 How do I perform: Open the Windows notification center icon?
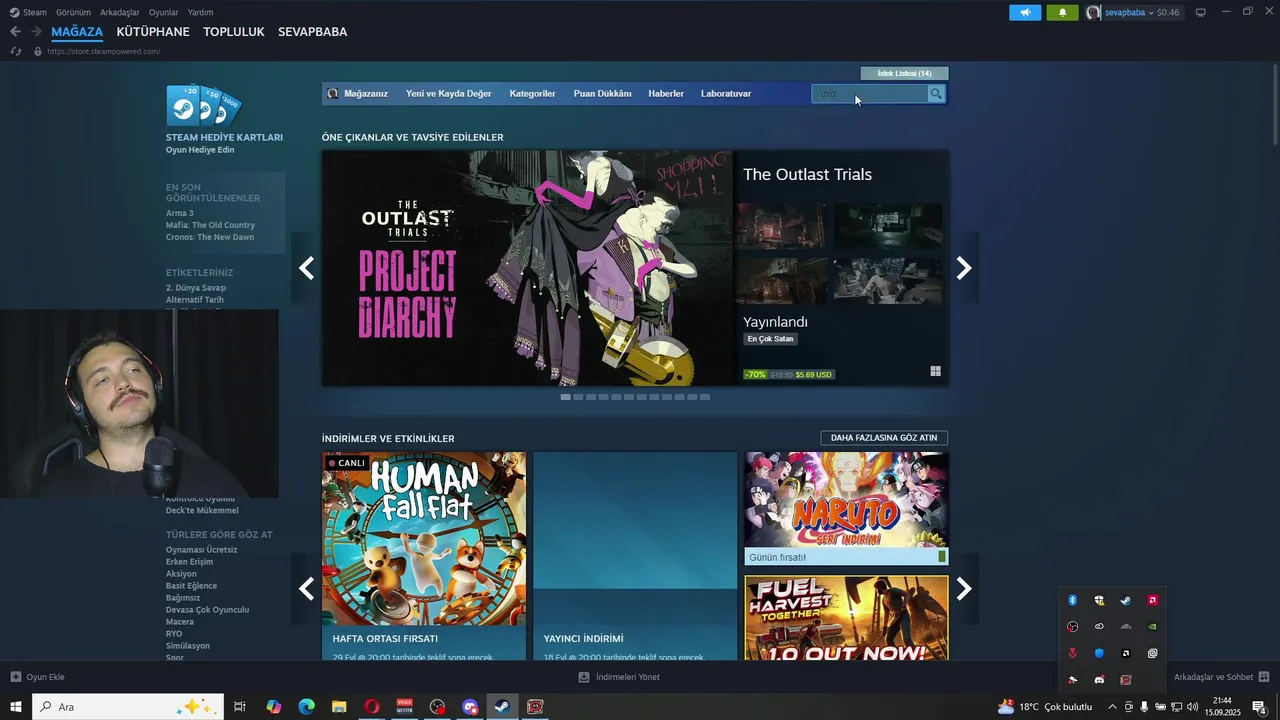(x=1259, y=707)
